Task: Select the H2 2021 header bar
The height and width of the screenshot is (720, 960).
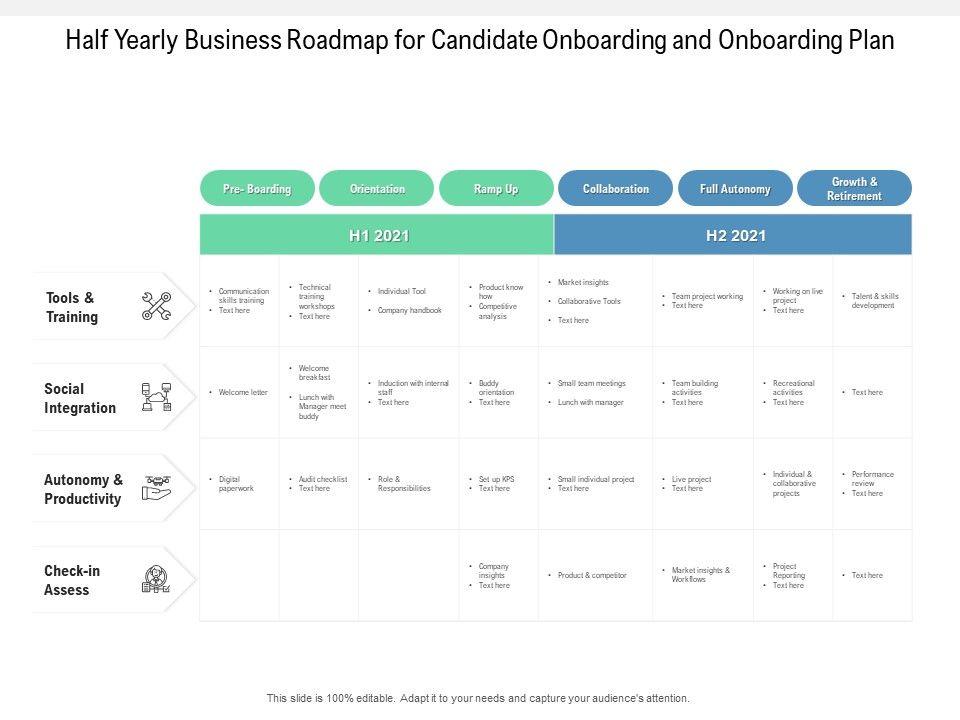Action: coord(735,236)
